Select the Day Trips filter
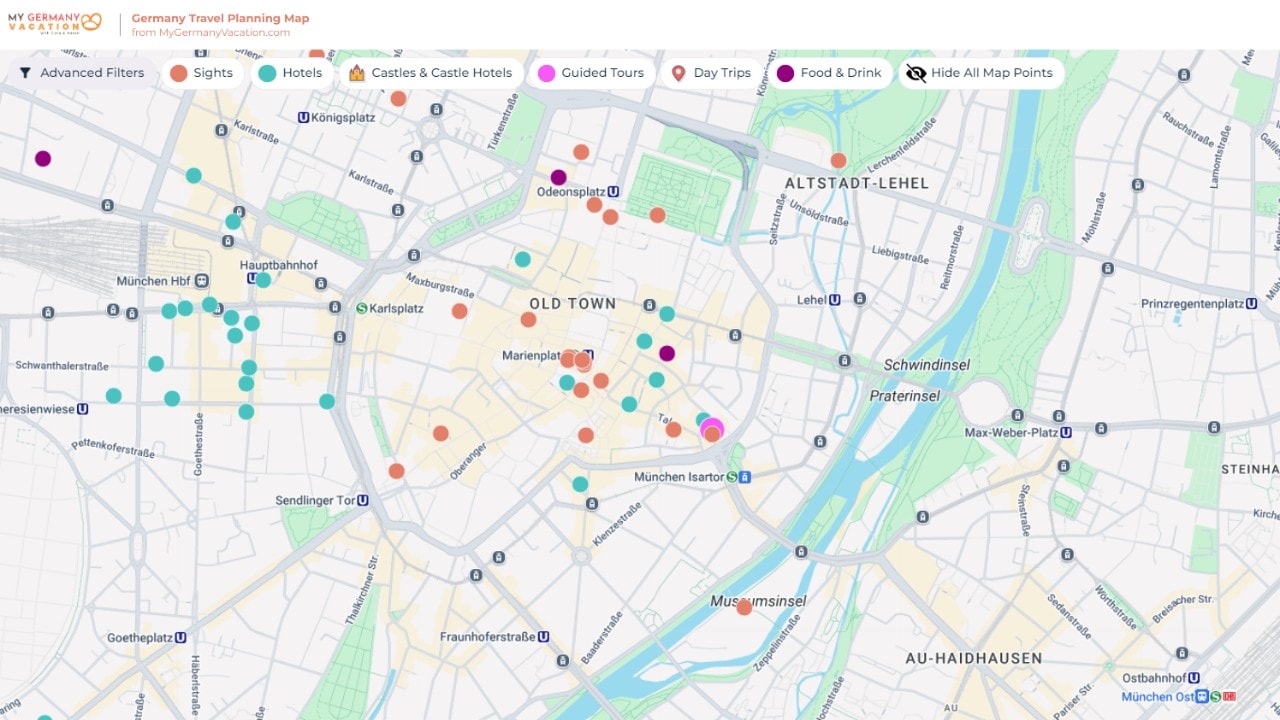The height and width of the screenshot is (720, 1280). [711, 73]
